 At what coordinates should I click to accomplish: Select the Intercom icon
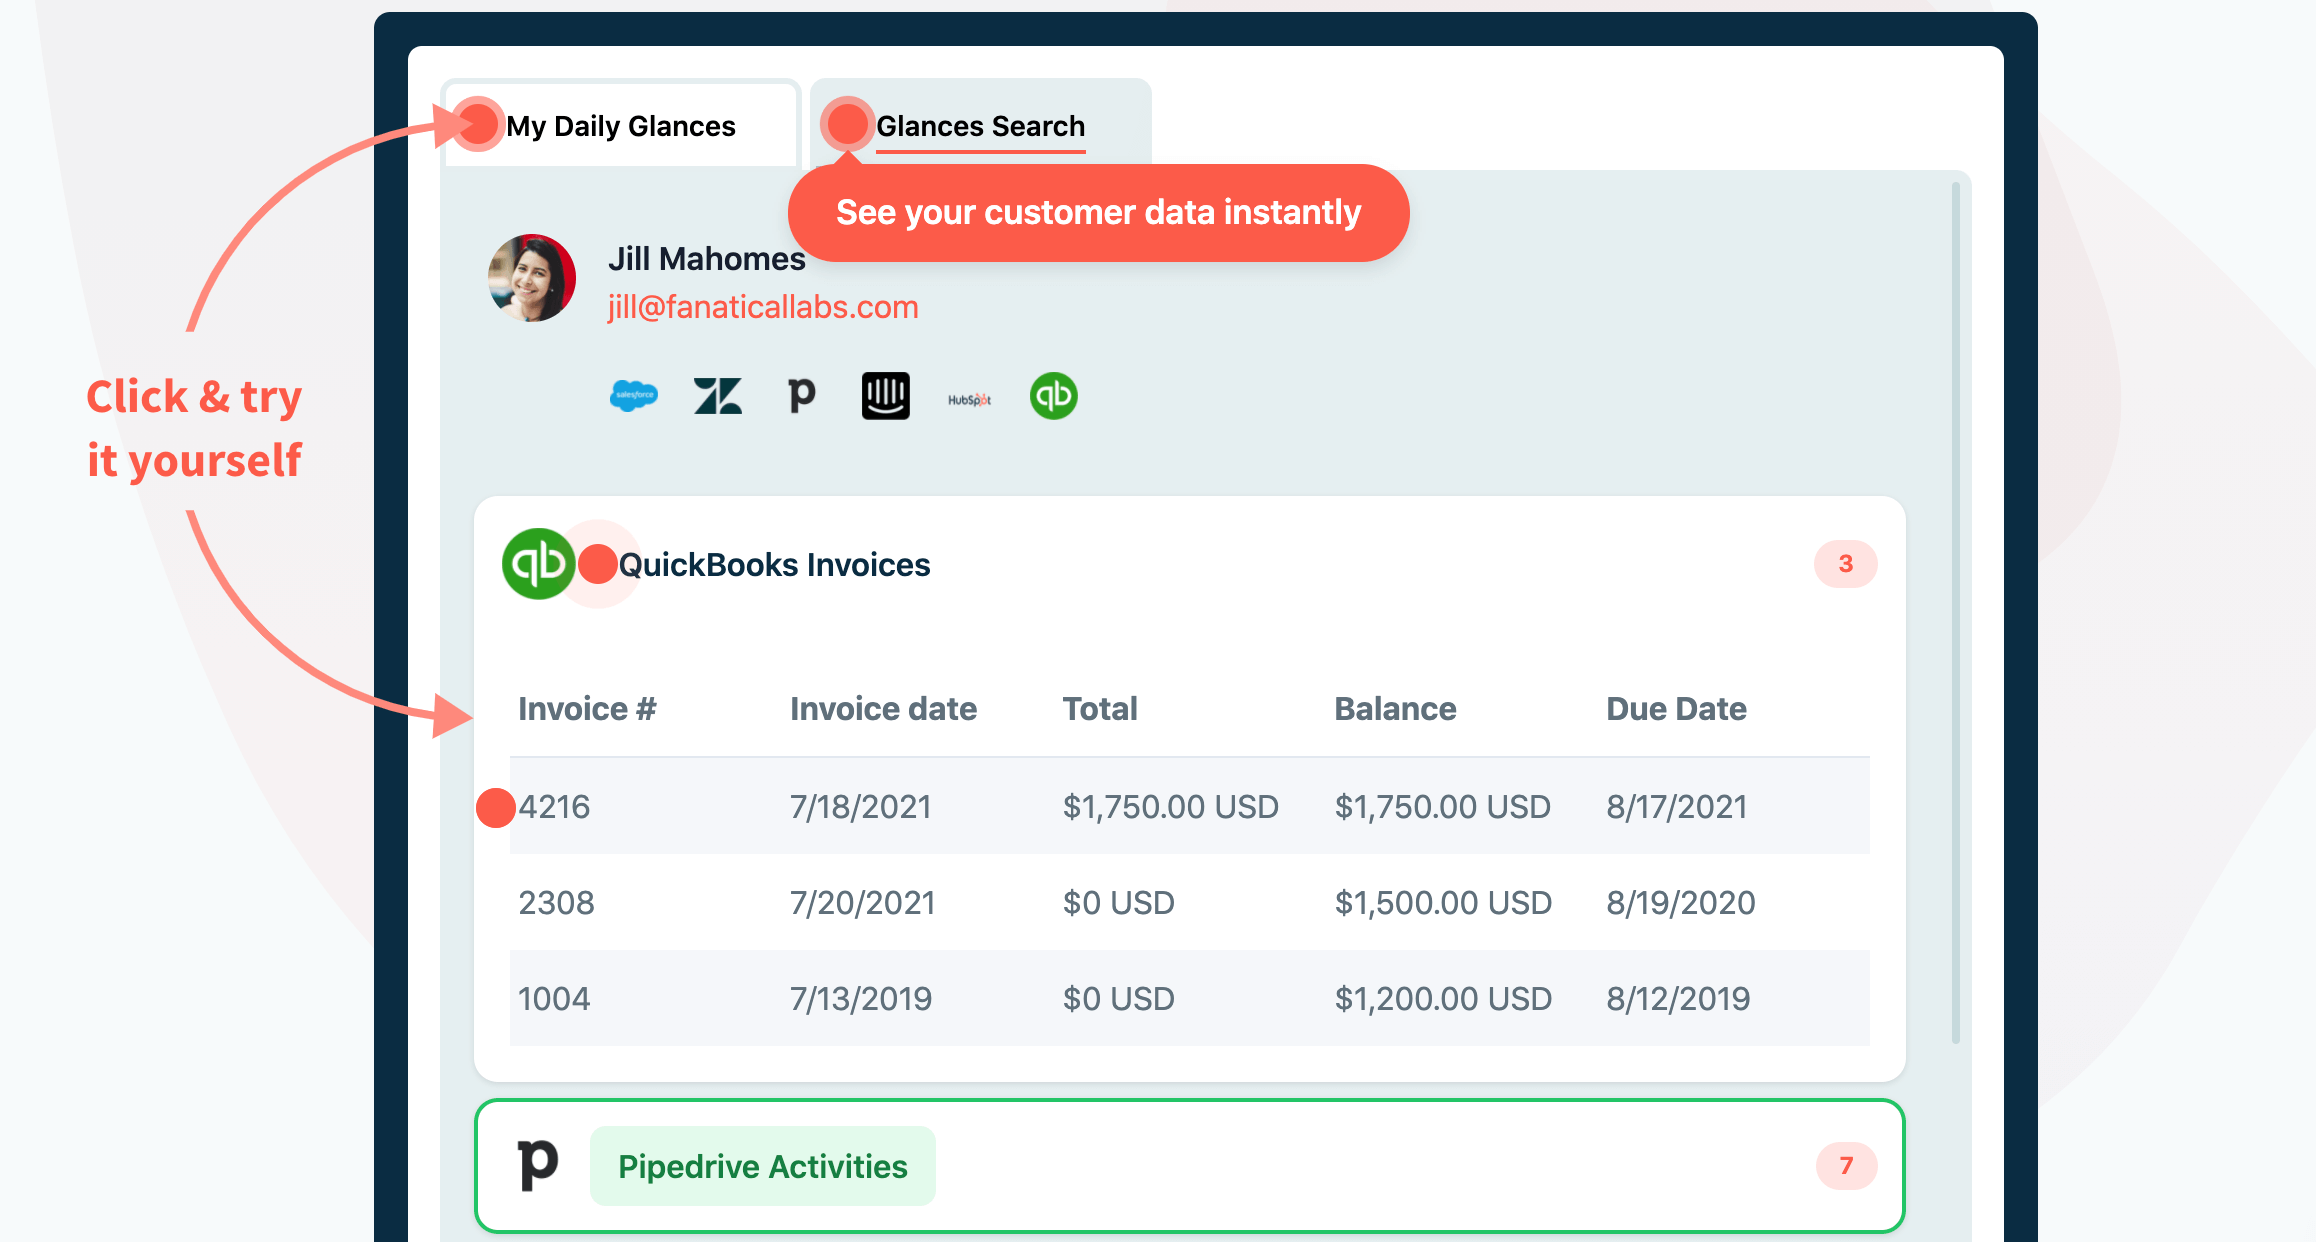[885, 396]
